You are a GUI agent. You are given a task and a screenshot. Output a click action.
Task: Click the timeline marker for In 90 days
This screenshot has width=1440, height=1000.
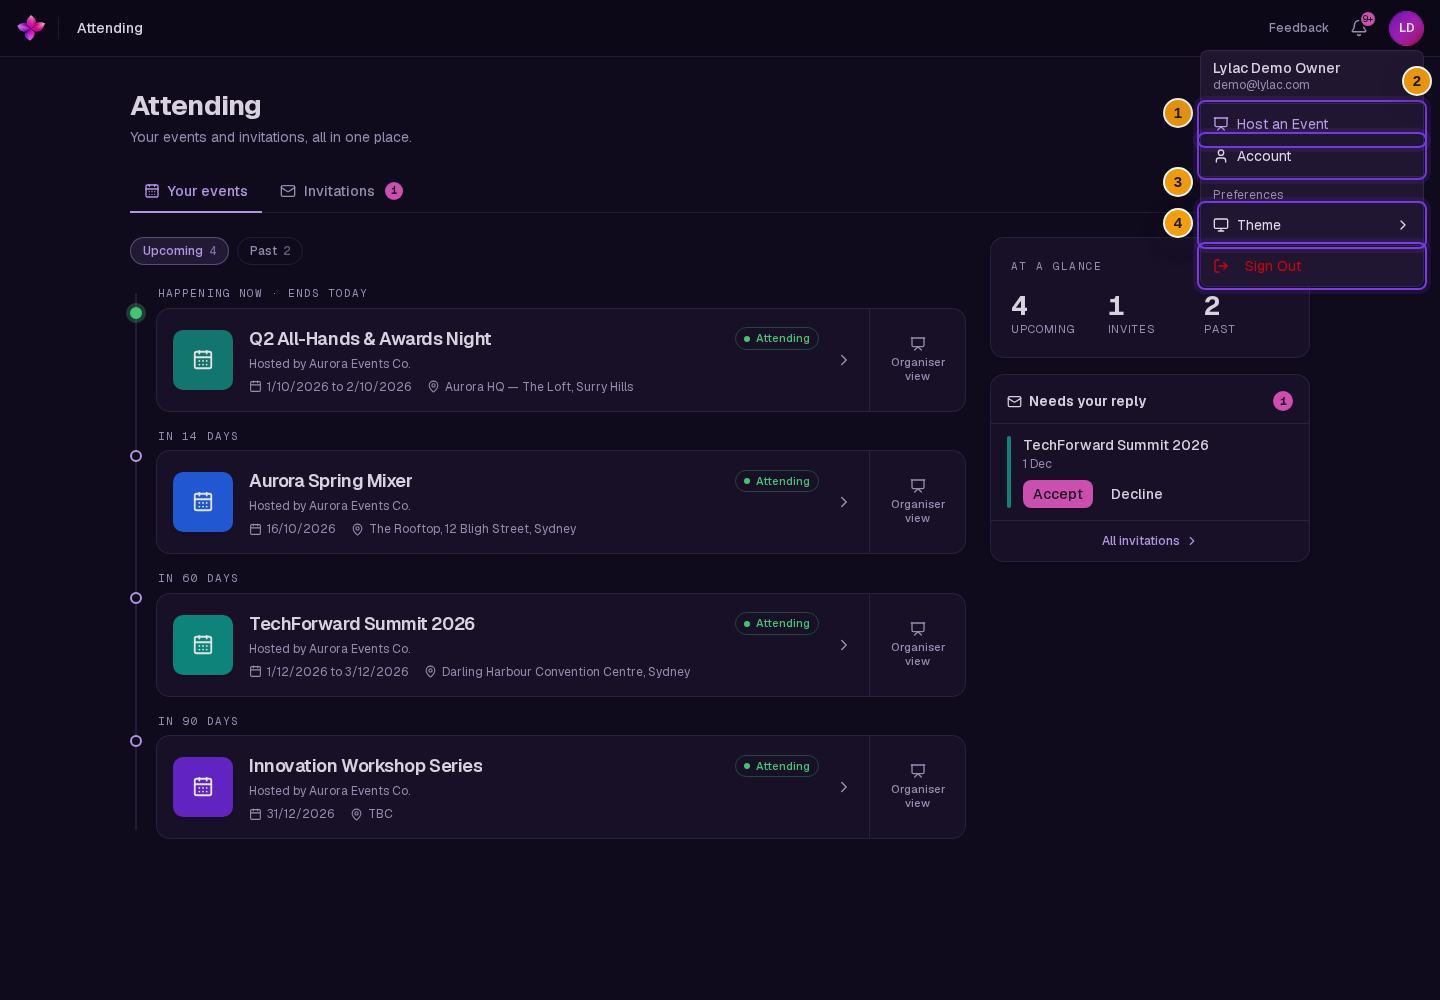136,741
